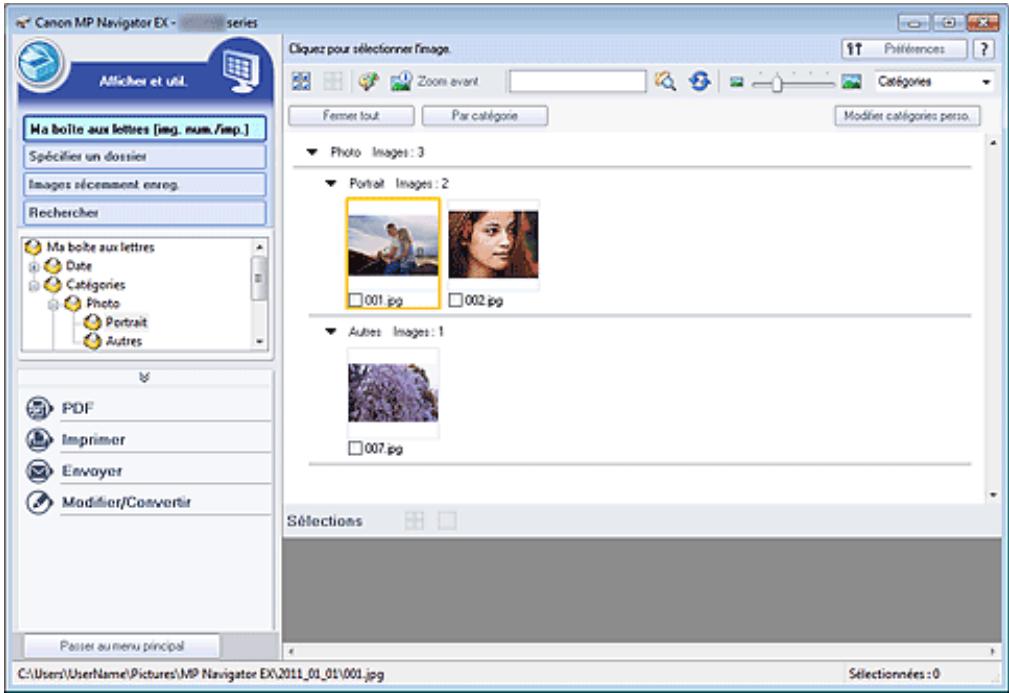The height and width of the screenshot is (693, 1009).
Task: Expand the Date tree node
Action: coord(34,266)
